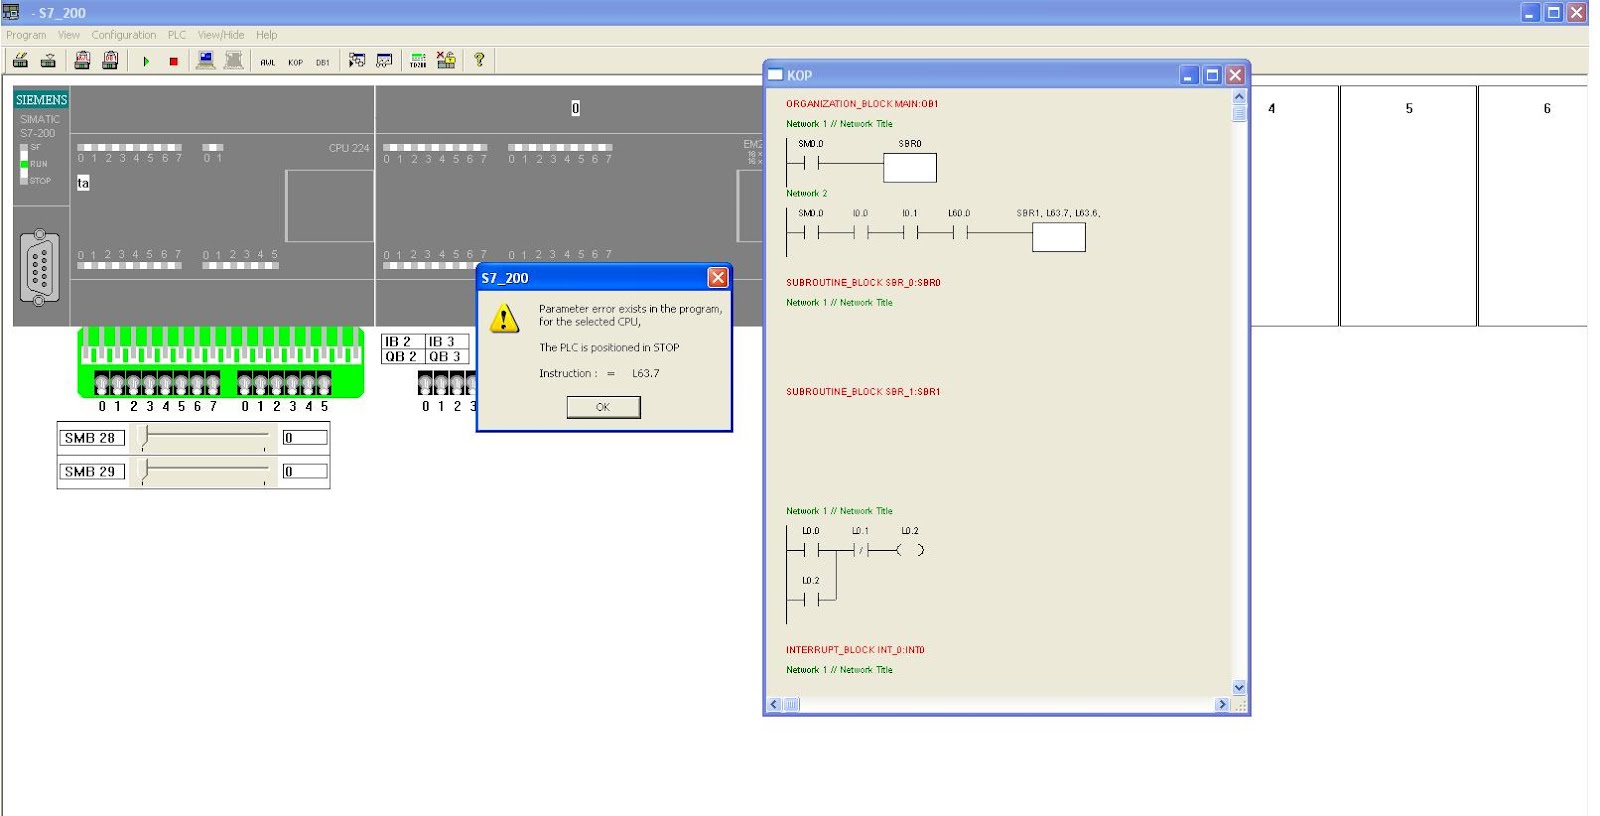1600x816 pixels.
Task: Click the load program toolbar icon
Action: coord(20,61)
